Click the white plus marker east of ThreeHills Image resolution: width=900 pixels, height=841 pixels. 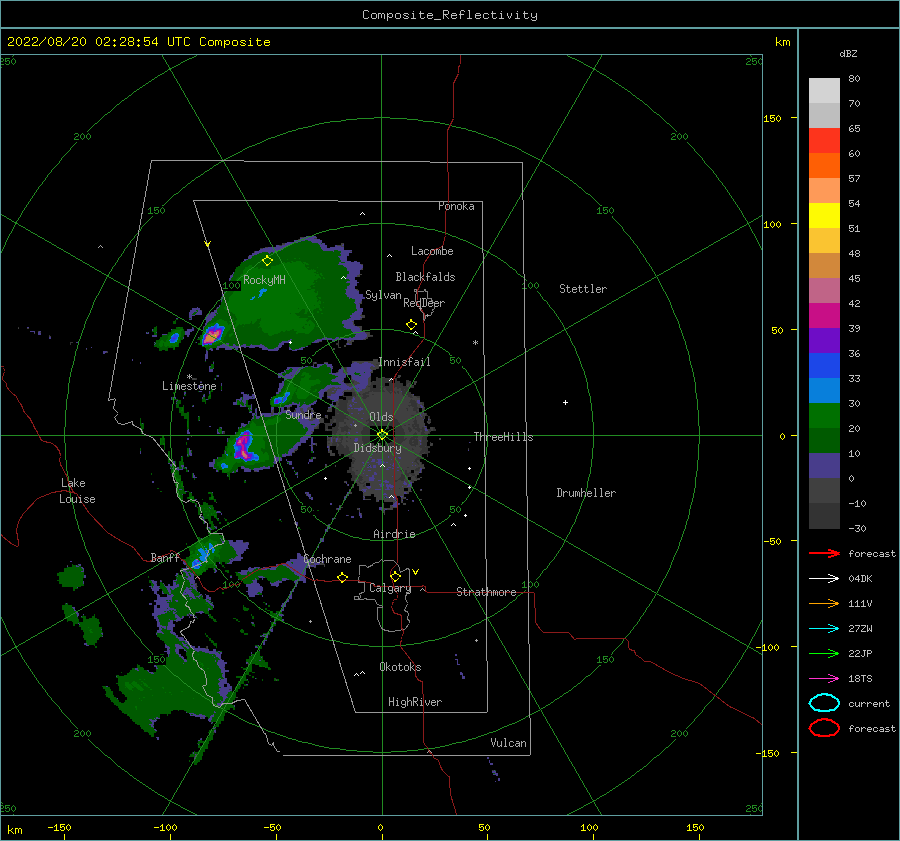tap(565, 402)
